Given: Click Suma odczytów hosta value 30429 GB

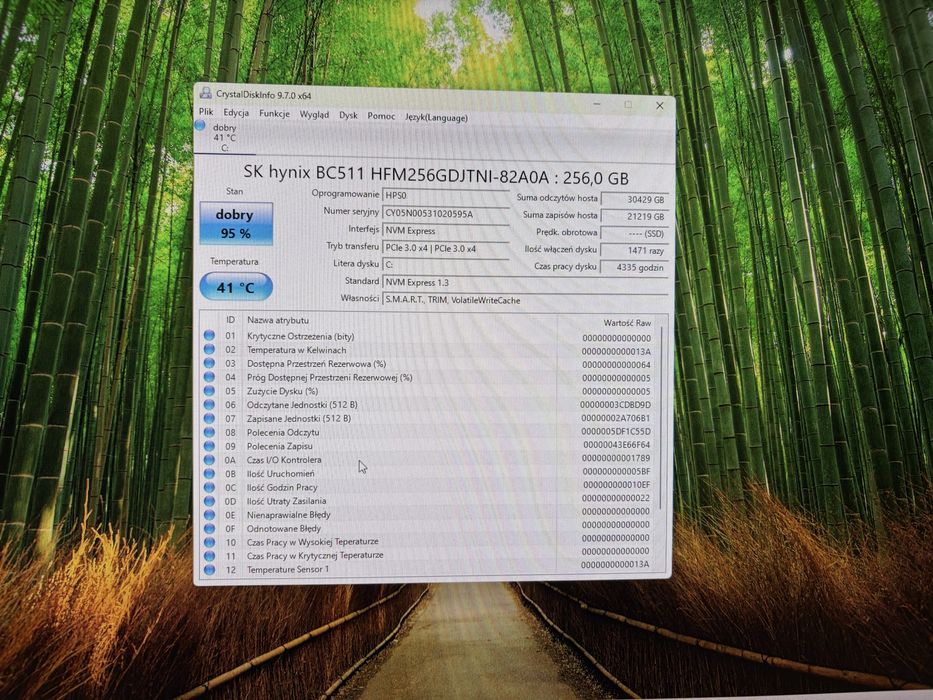Looking at the screenshot, I should click(635, 199).
